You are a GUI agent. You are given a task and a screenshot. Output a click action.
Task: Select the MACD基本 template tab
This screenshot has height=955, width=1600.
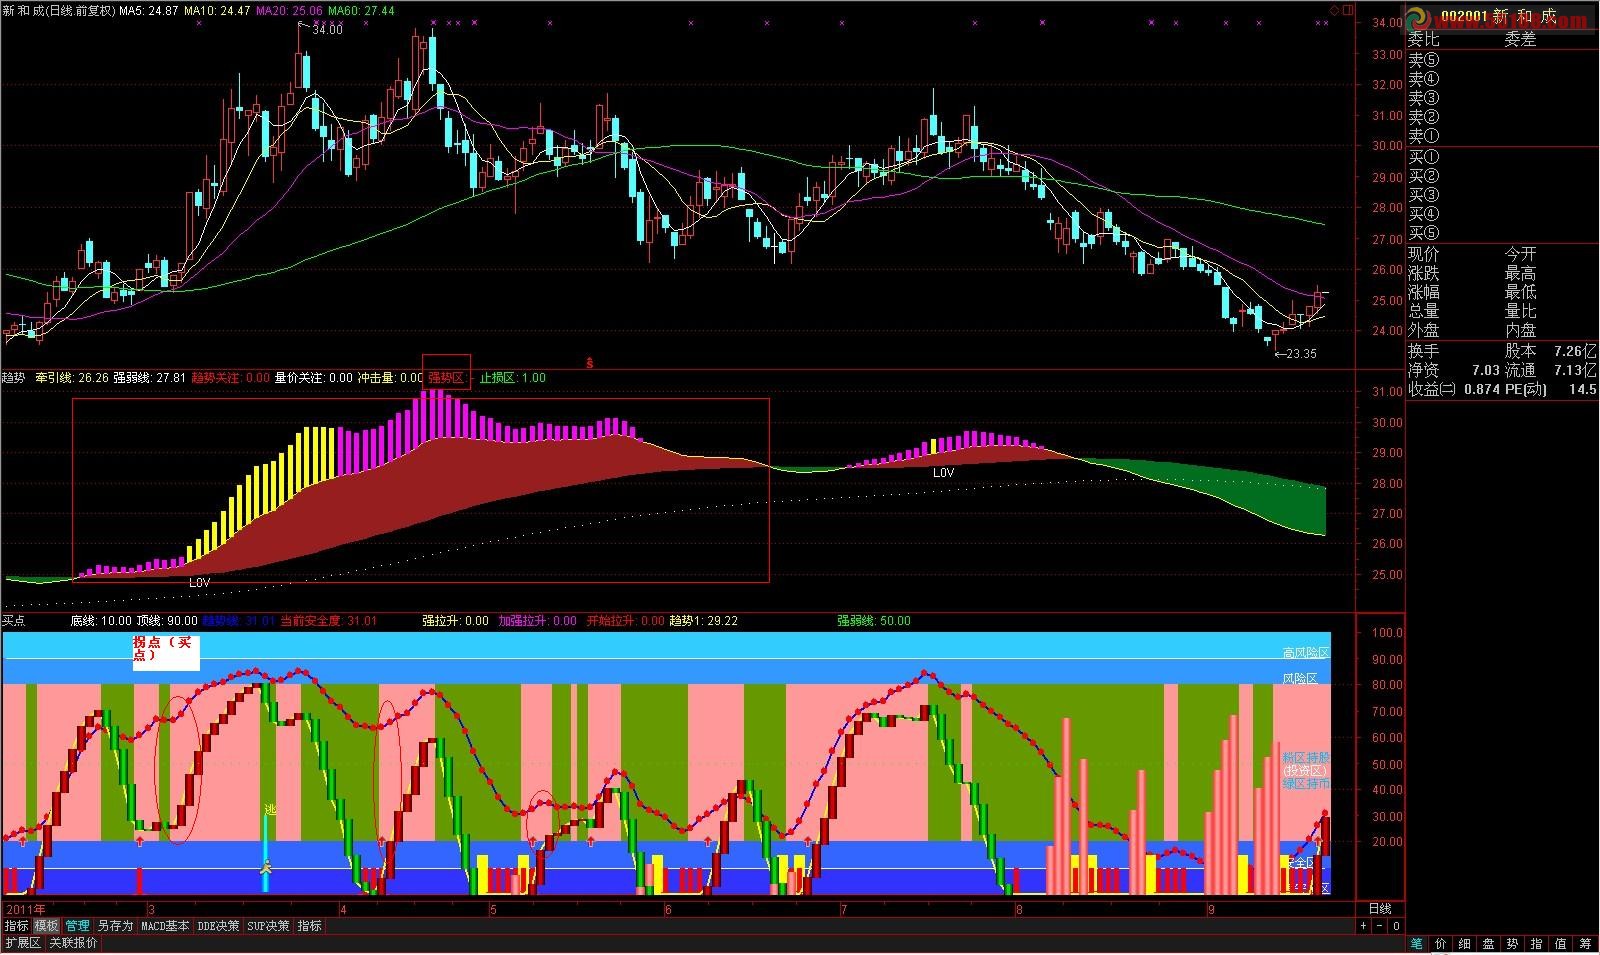point(165,926)
